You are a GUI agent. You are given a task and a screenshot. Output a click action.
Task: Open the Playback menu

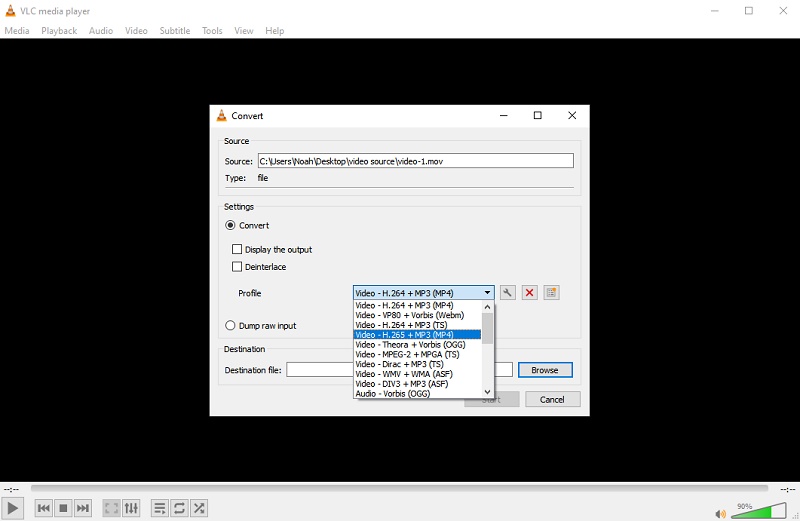[x=59, y=31]
